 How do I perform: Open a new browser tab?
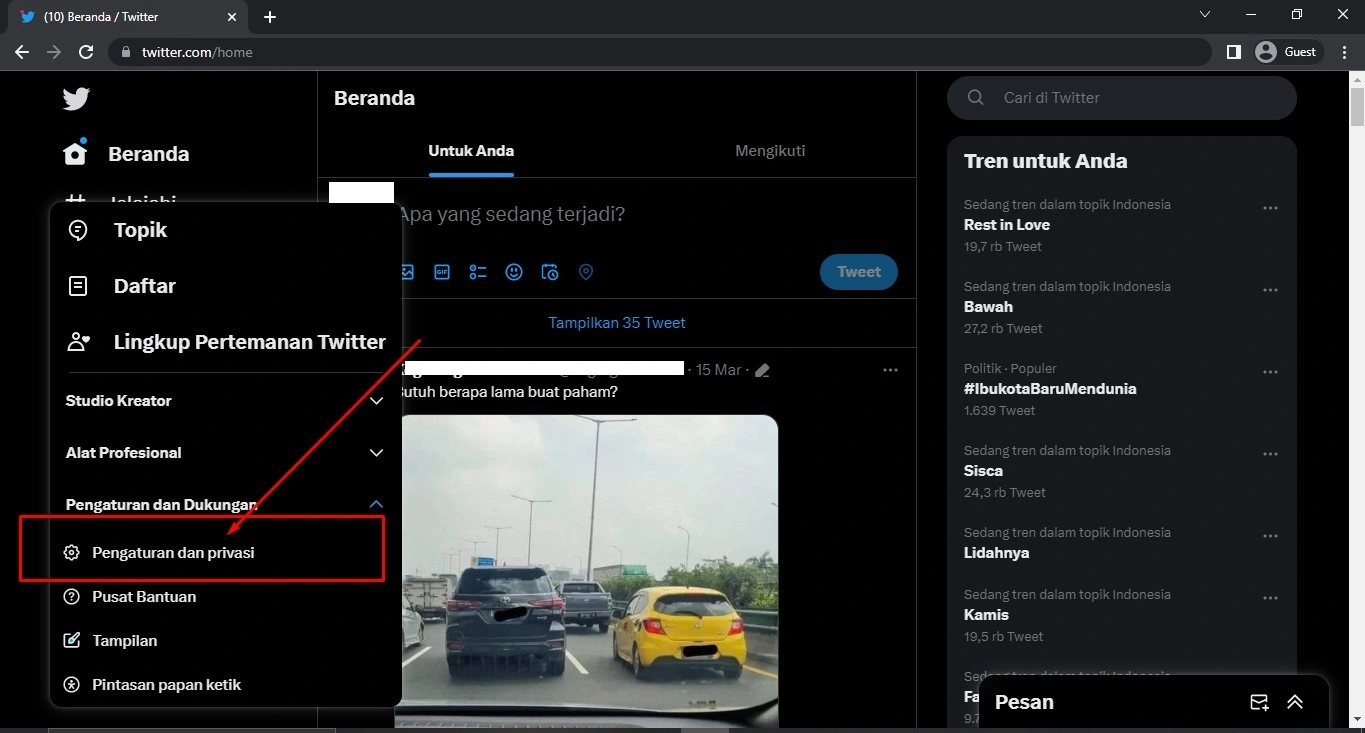270,17
